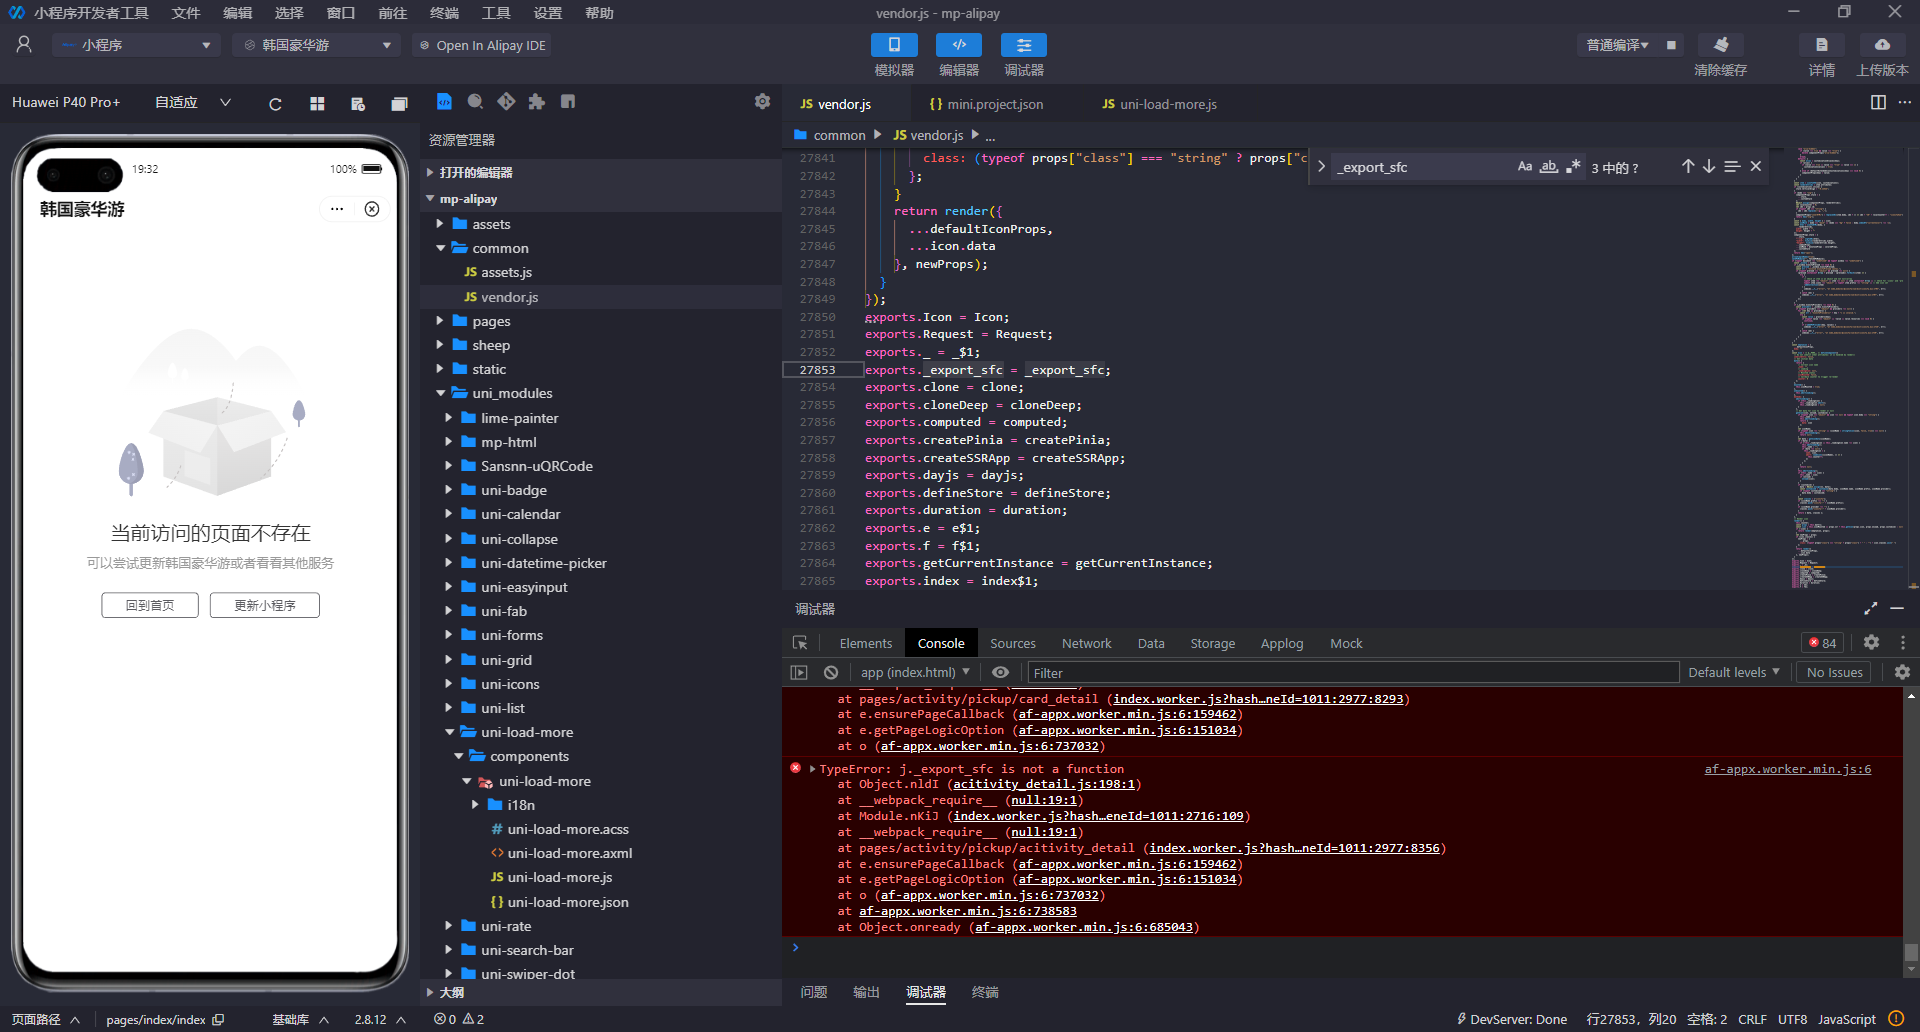Screen dimensions: 1920x1032
Task: Click the console Filter input field
Action: point(1353,673)
